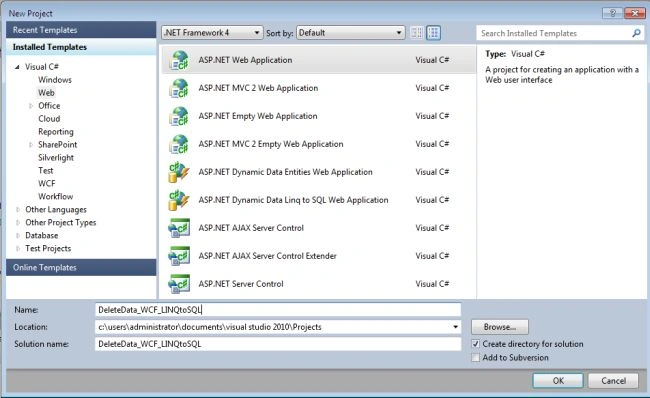Click the Cancel button
Viewport: 650px width, 398px height.
613,381
